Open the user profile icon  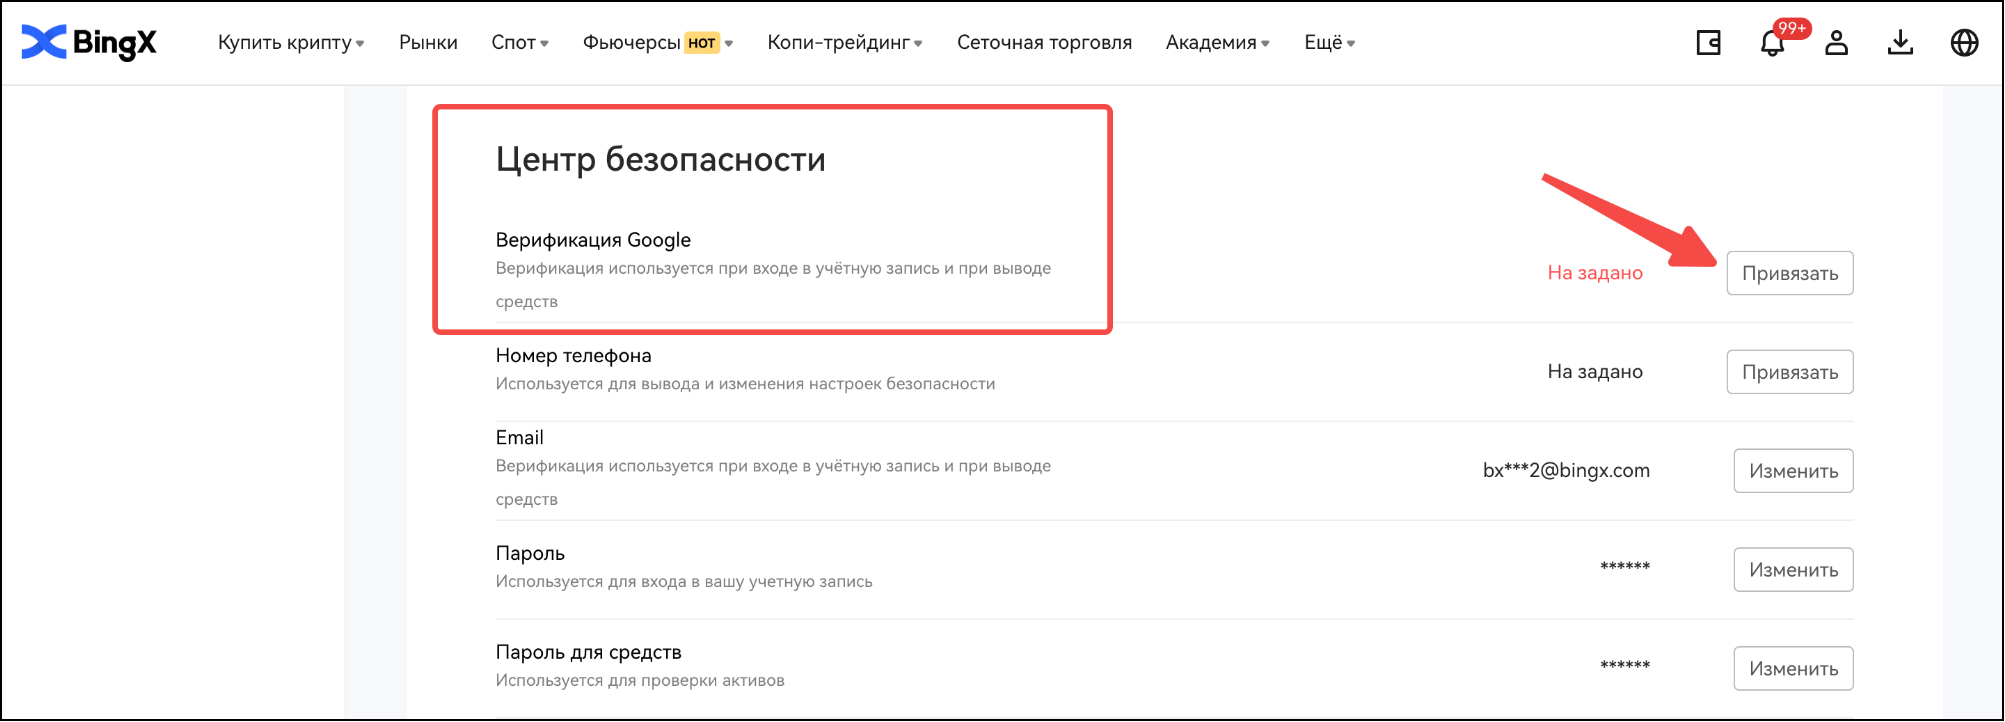point(1836,43)
